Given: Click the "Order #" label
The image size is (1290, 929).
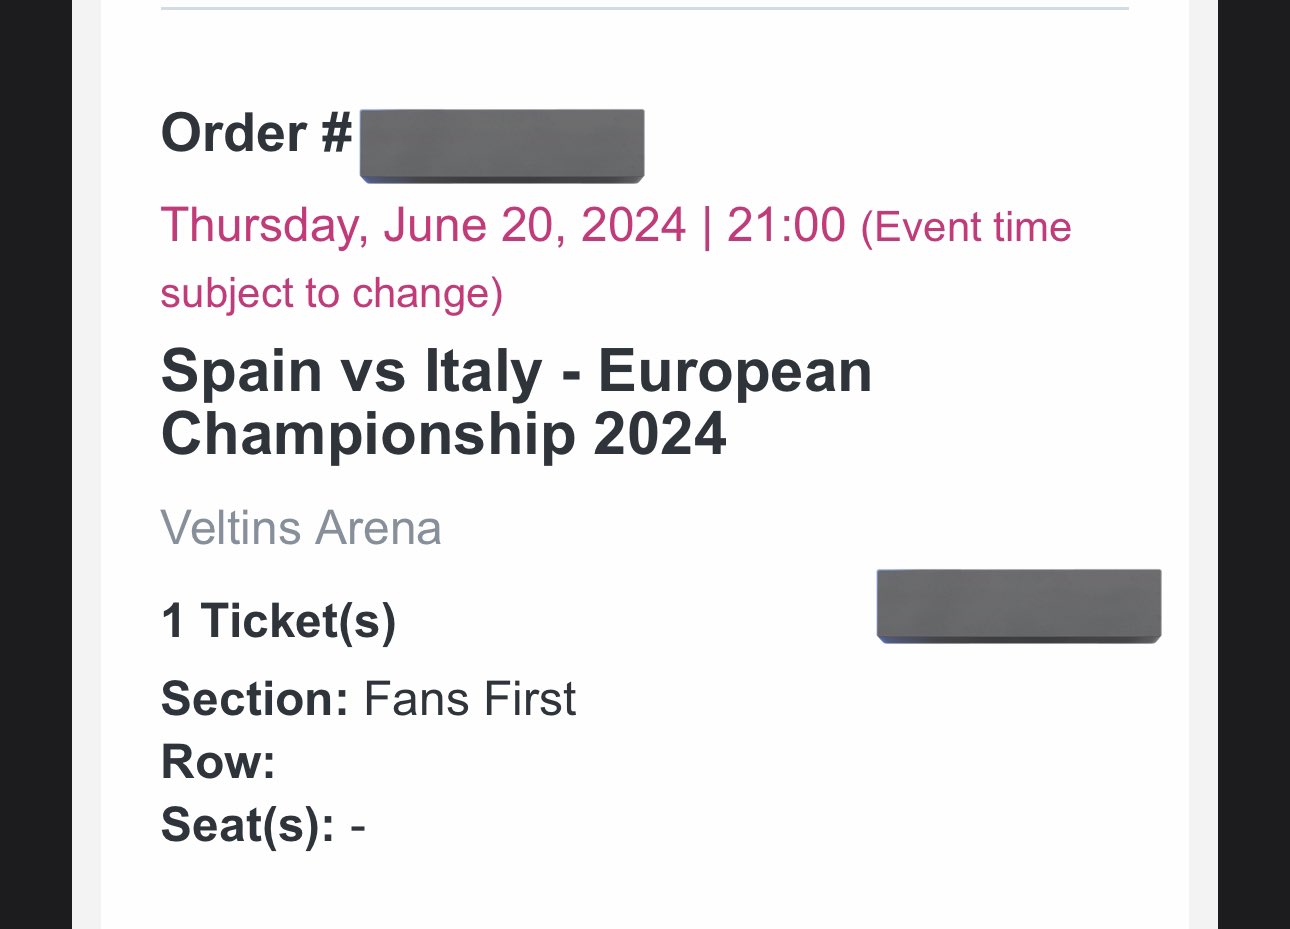Looking at the screenshot, I should [x=256, y=134].
